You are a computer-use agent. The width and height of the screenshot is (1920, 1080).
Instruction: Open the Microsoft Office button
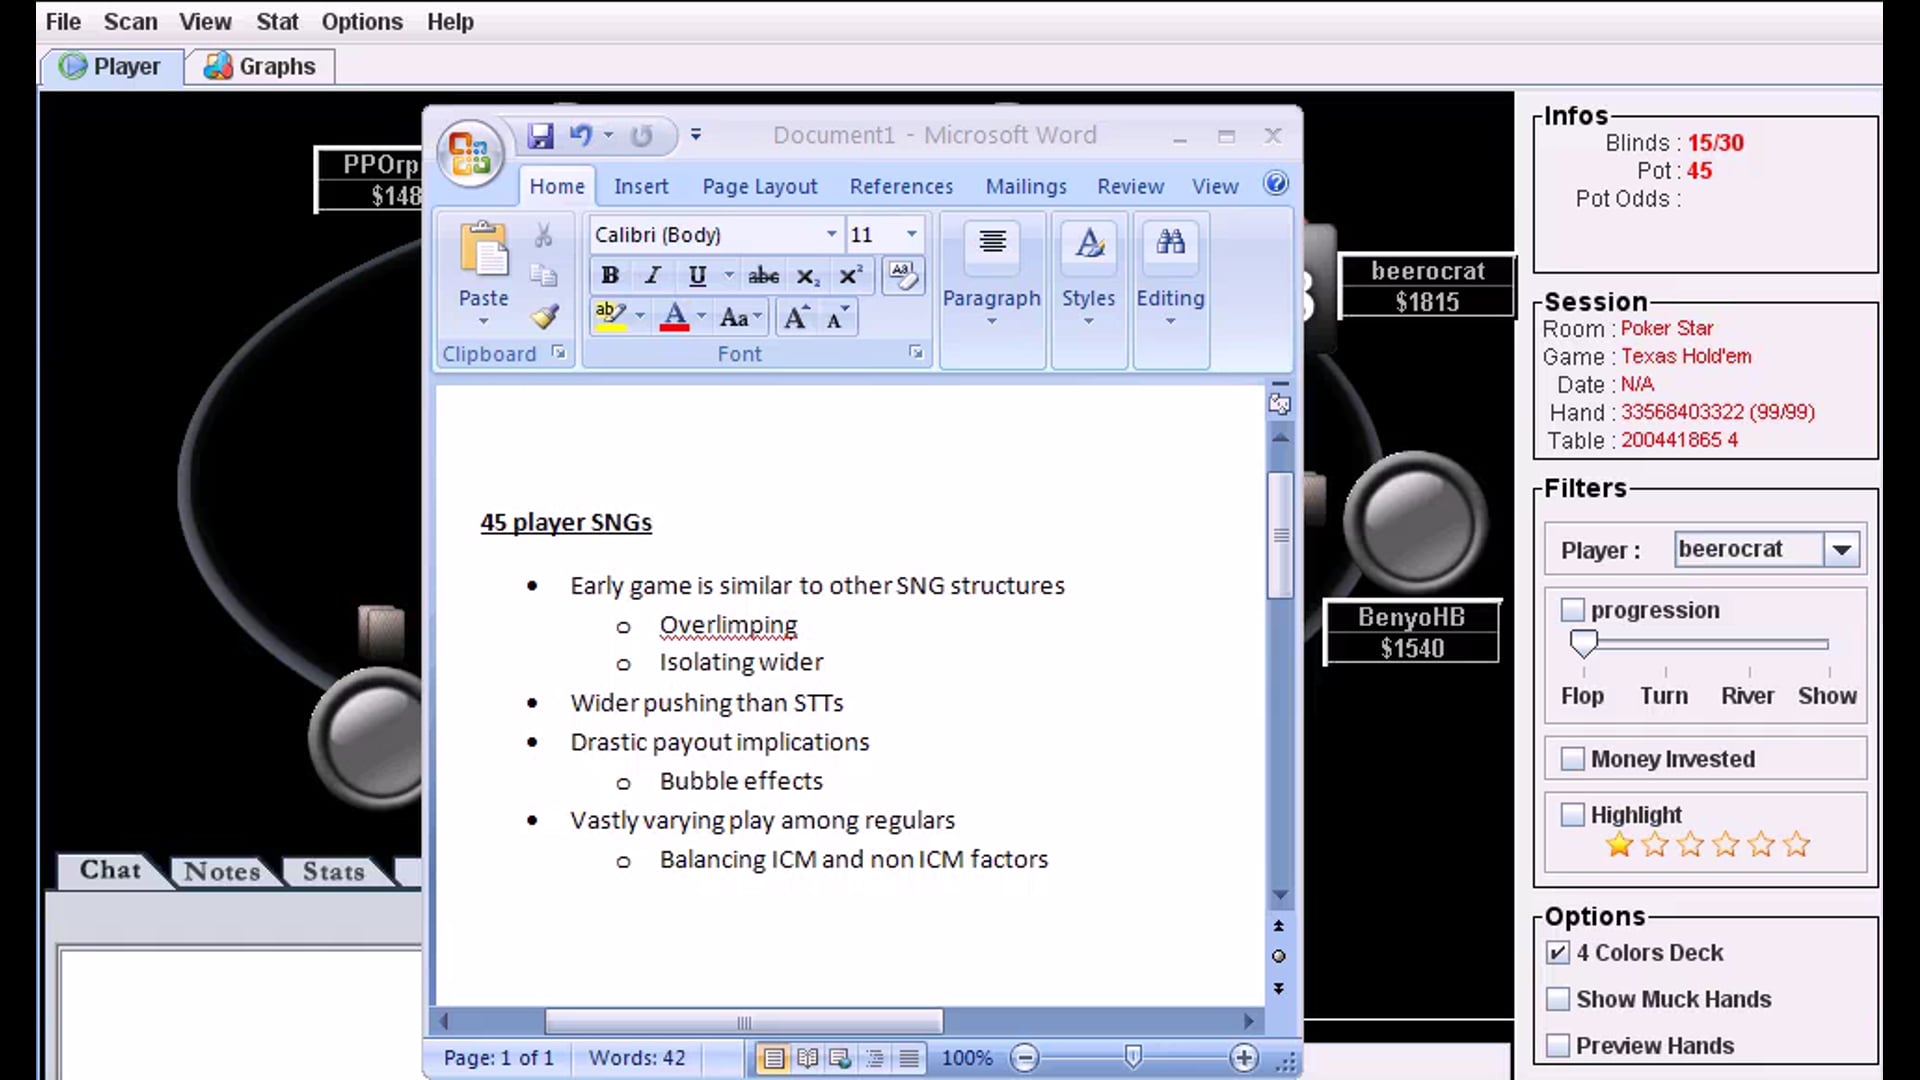[x=470, y=154]
